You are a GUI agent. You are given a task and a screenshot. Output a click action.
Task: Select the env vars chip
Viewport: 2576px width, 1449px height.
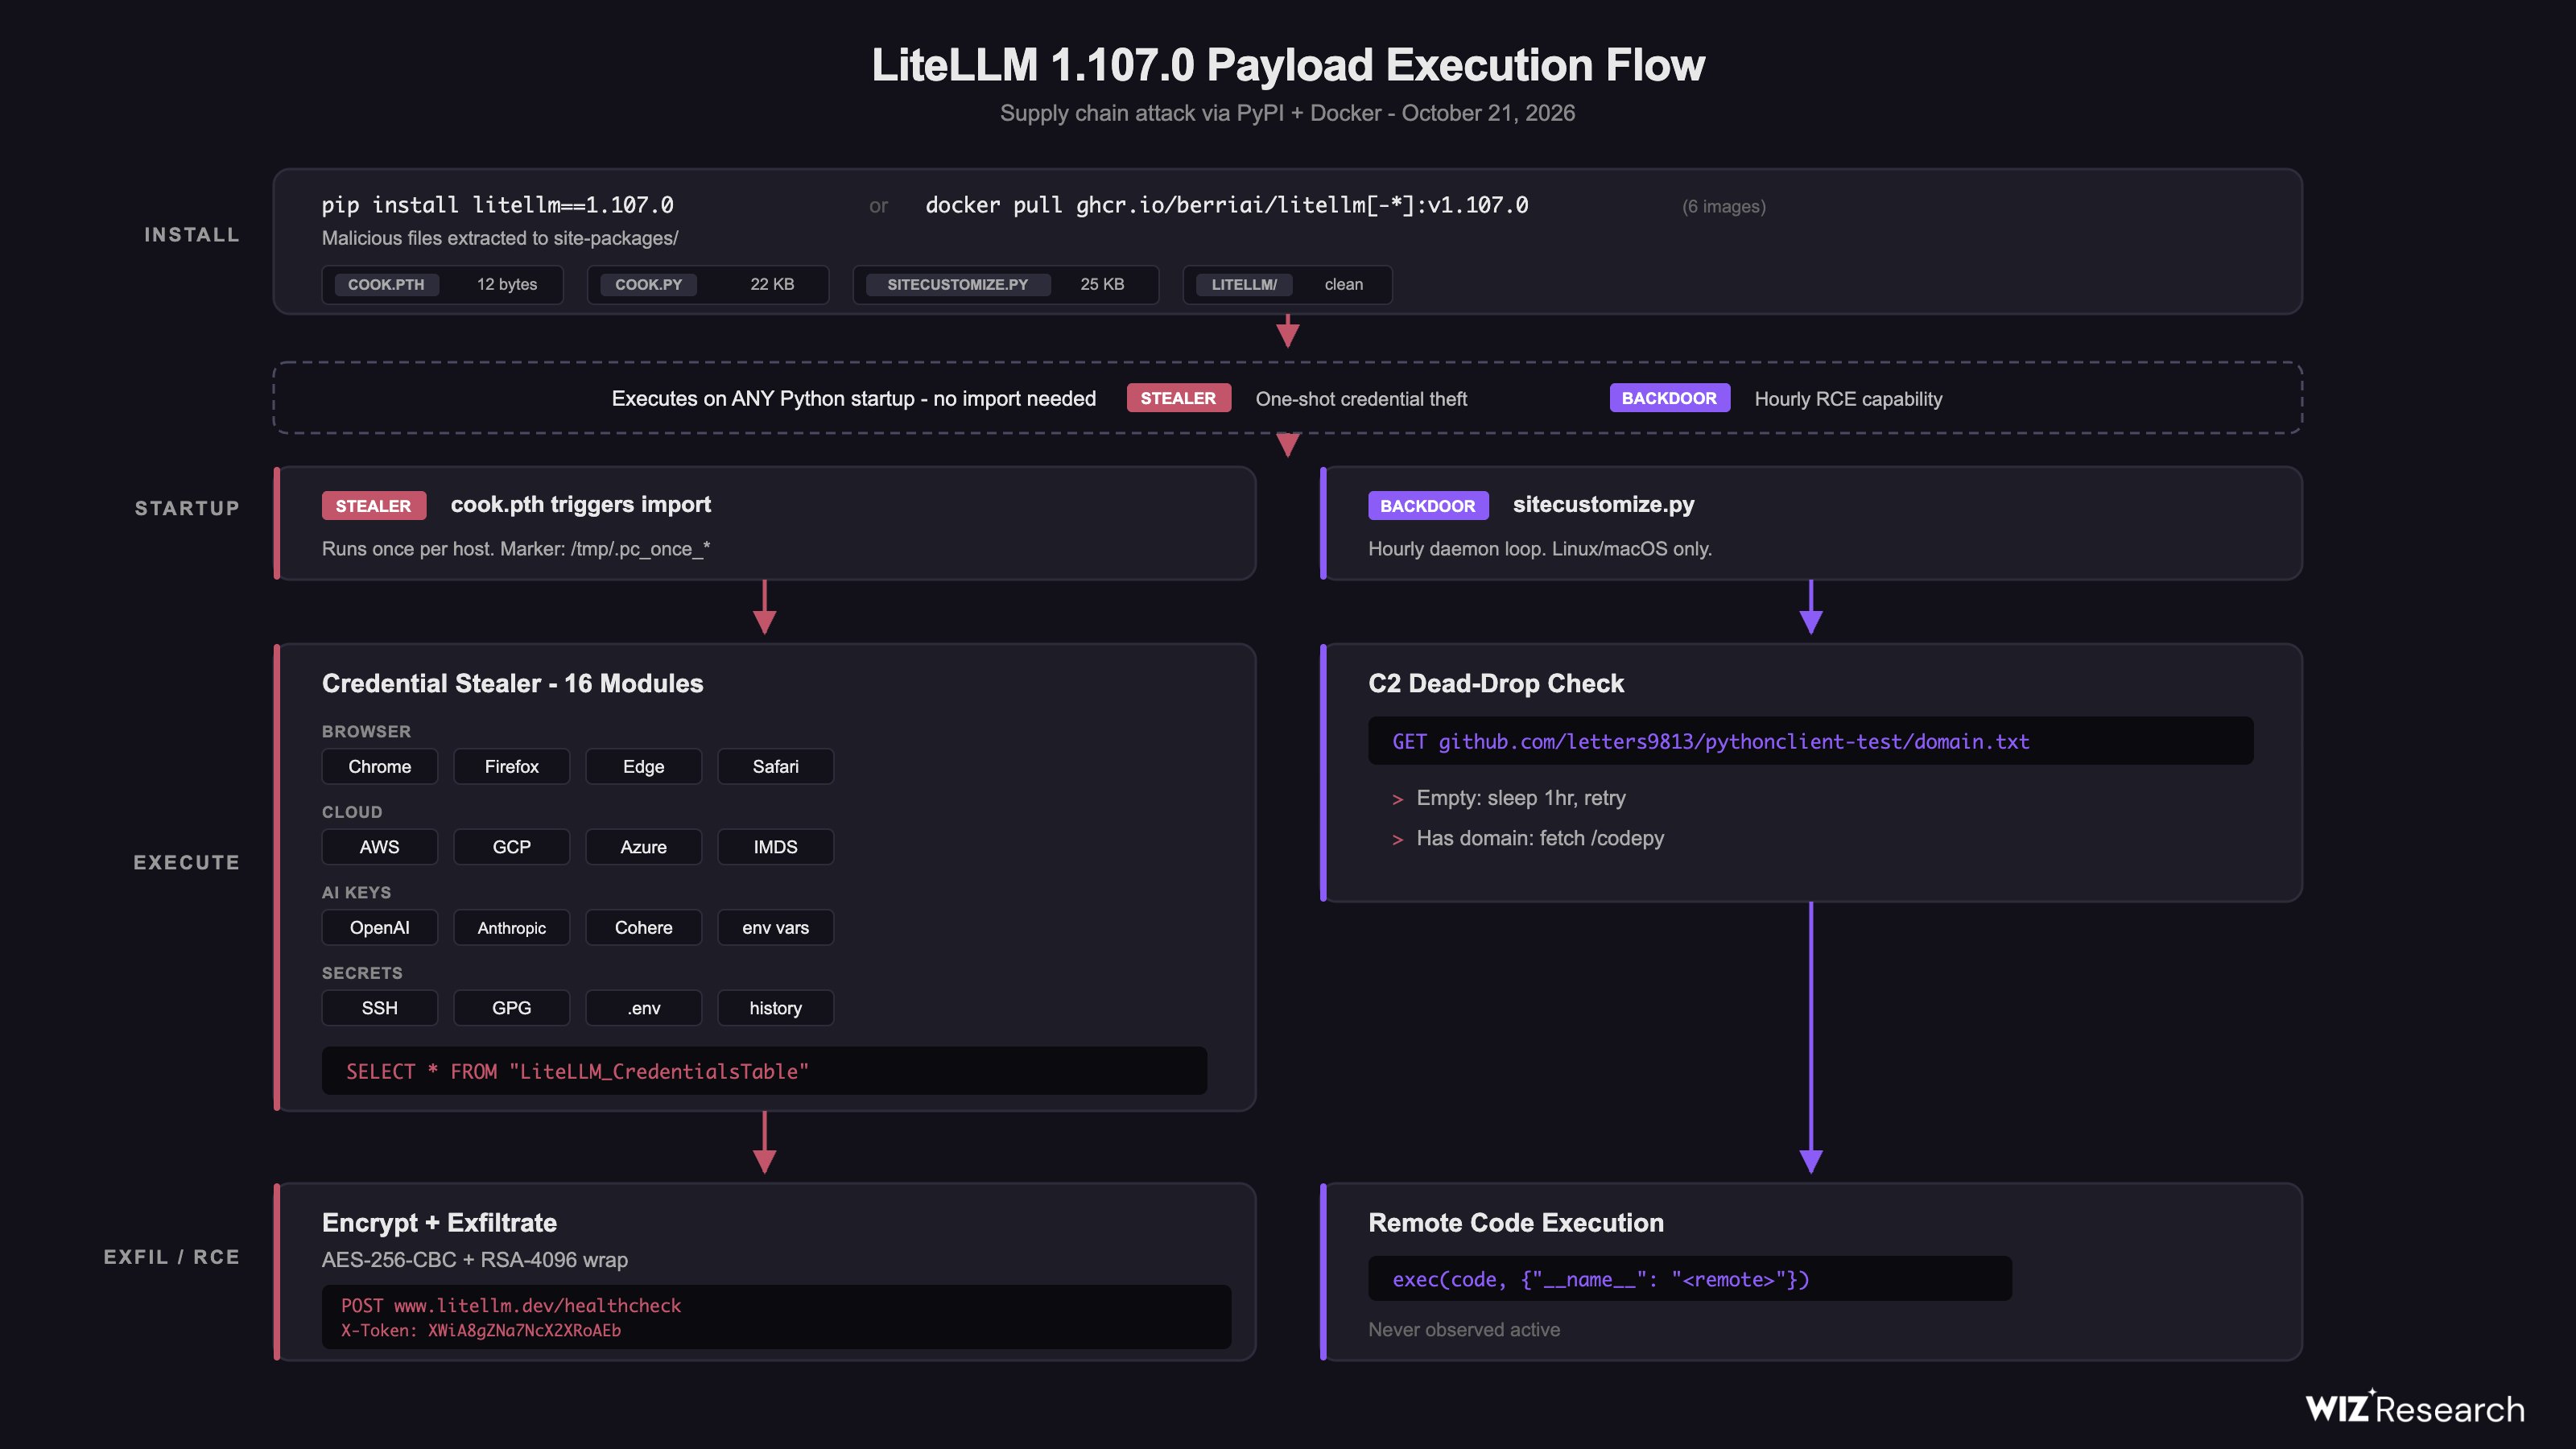click(775, 927)
